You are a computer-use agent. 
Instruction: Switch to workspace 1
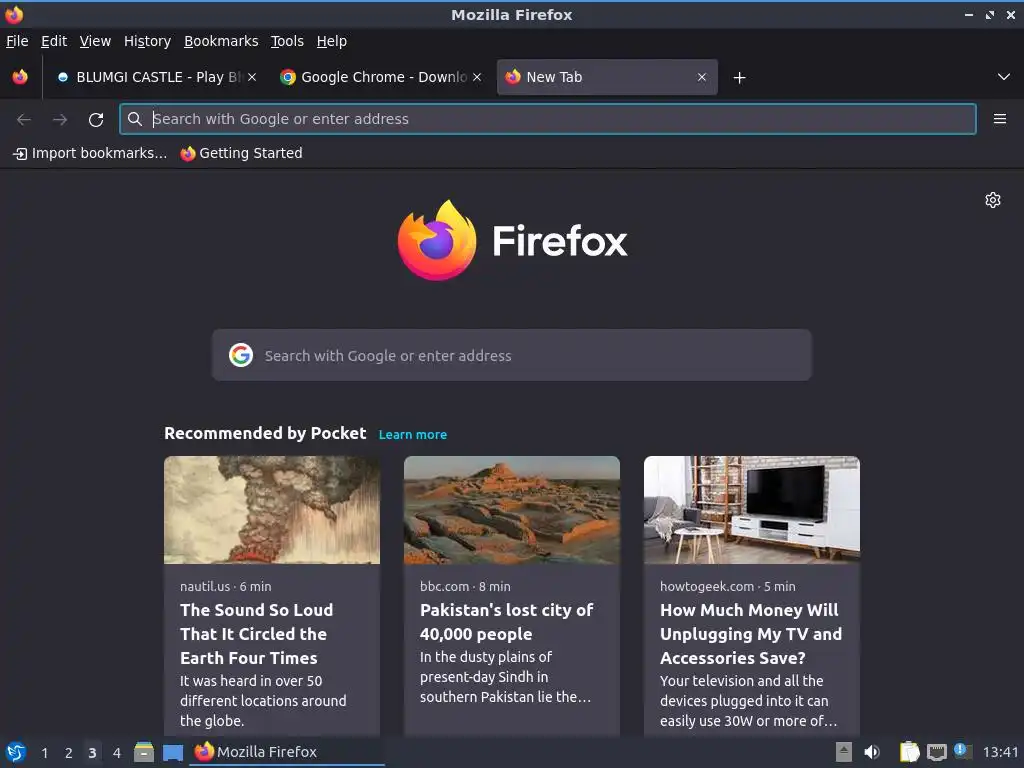44,753
